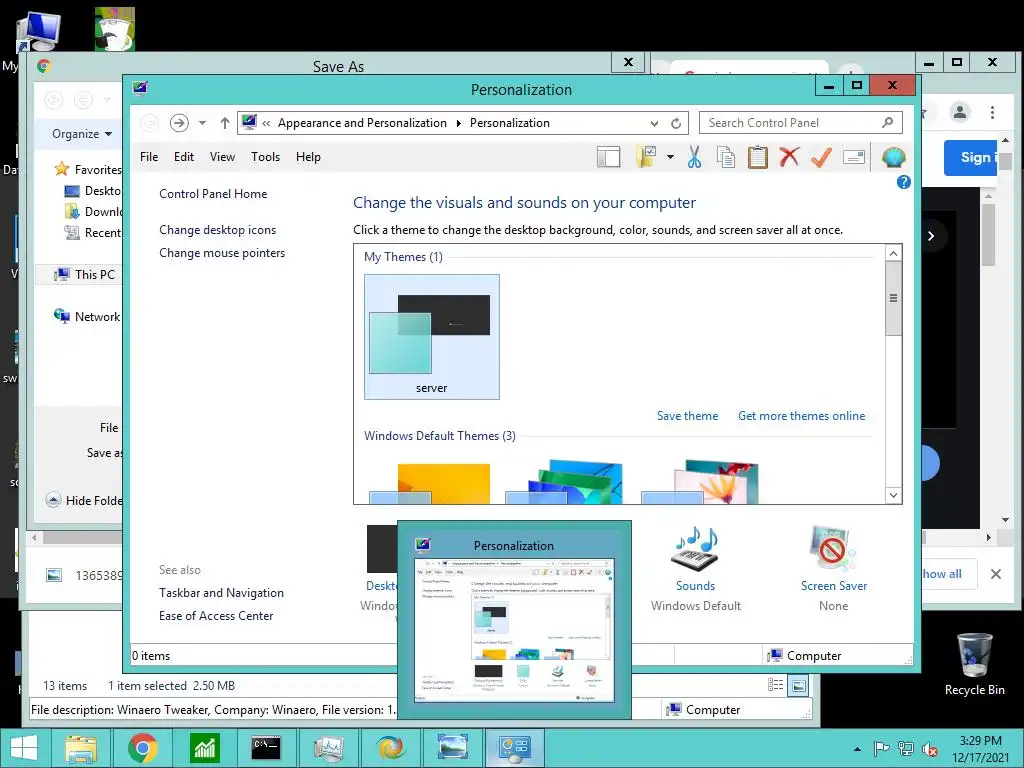The image size is (1024, 768).
Task: Click the green chart app on taskbar
Action: click(x=204, y=748)
